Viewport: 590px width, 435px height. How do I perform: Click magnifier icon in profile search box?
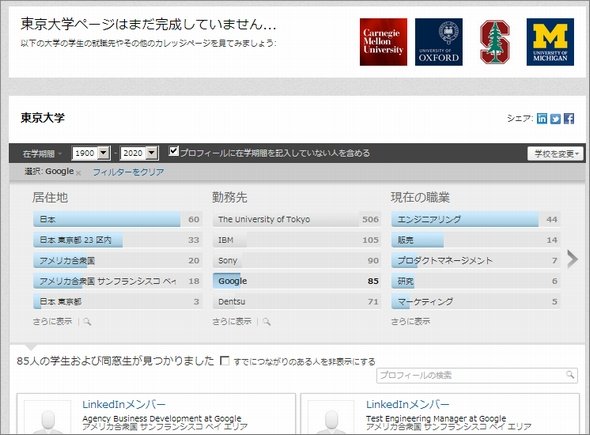pyautogui.click(x=570, y=375)
